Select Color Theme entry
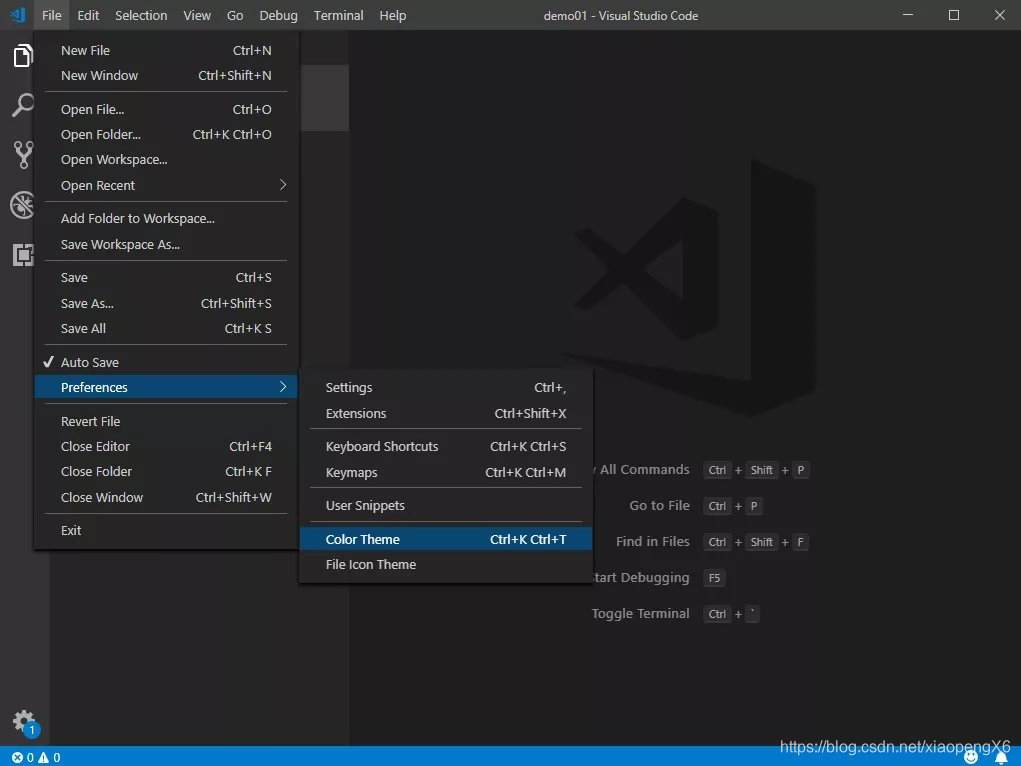The width and height of the screenshot is (1021, 766). 445,539
